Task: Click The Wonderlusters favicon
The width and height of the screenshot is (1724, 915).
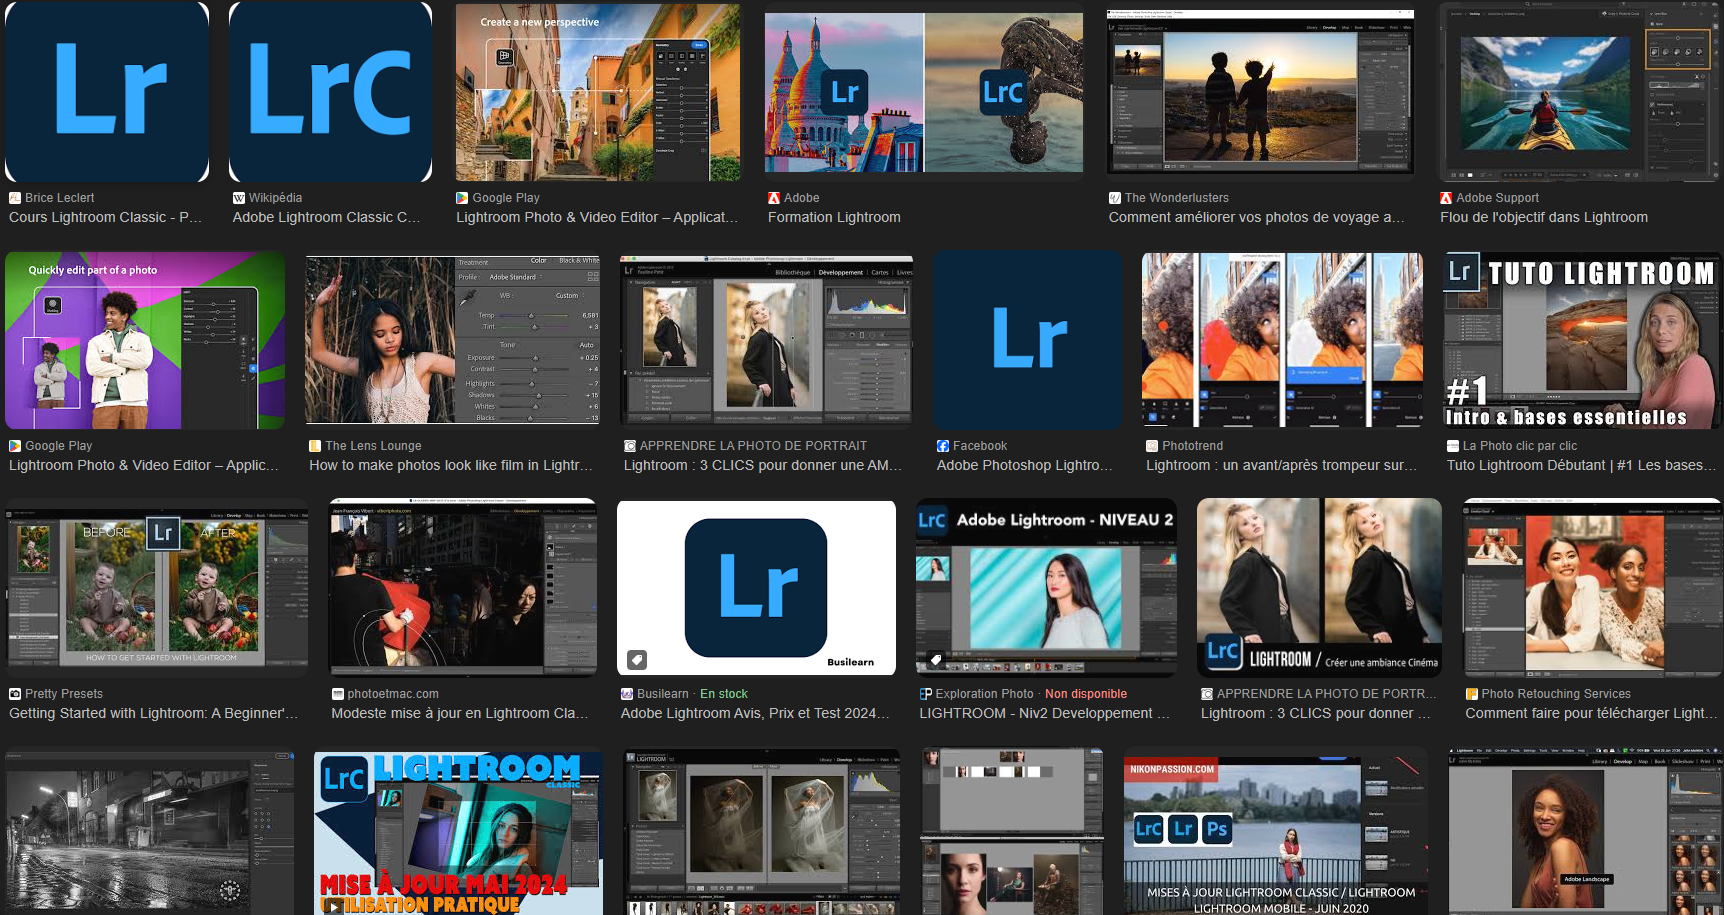Action: (x=1115, y=198)
